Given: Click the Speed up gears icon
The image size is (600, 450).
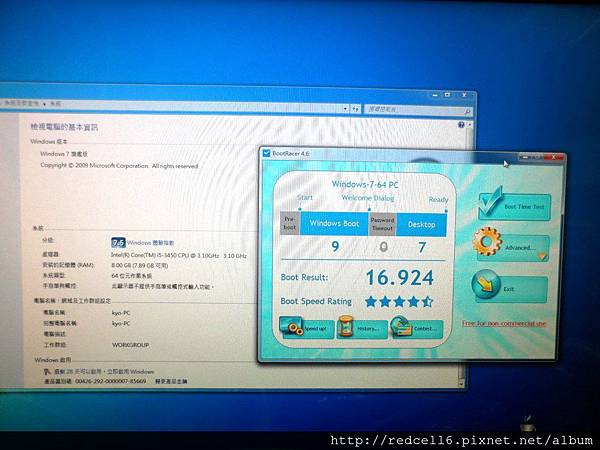Looking at the screenshot, I should (292, 327).
